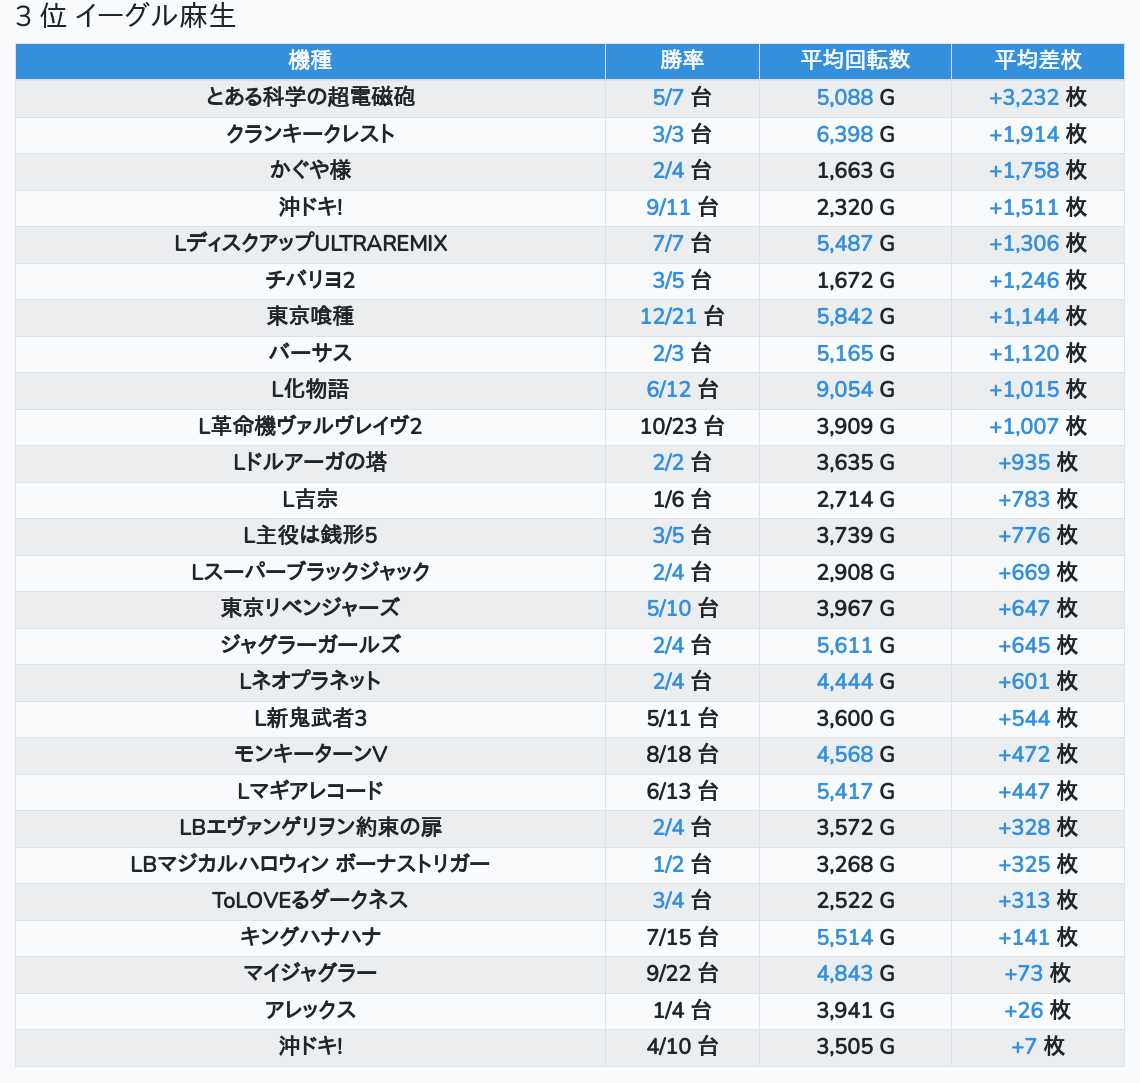Click the +3,232 枚 average difference value
1140x1083 pixels.
click(x=1037, y=97)
